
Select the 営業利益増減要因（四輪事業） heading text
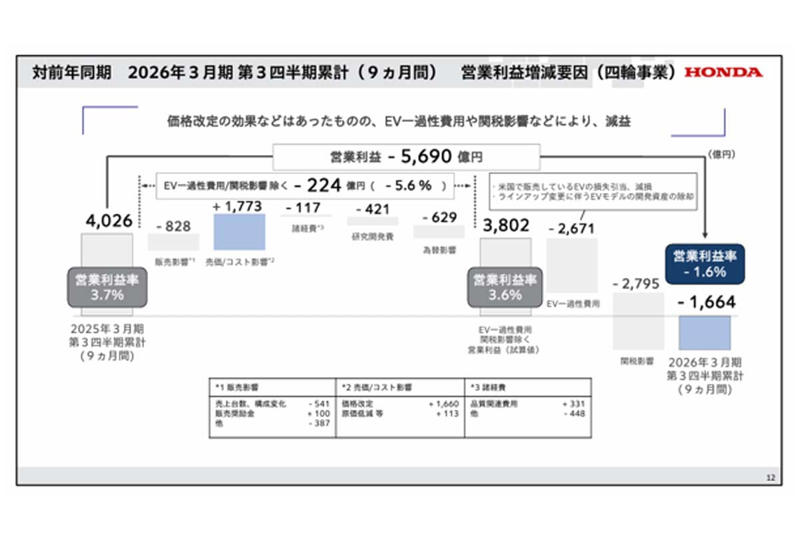pos(569,72)
